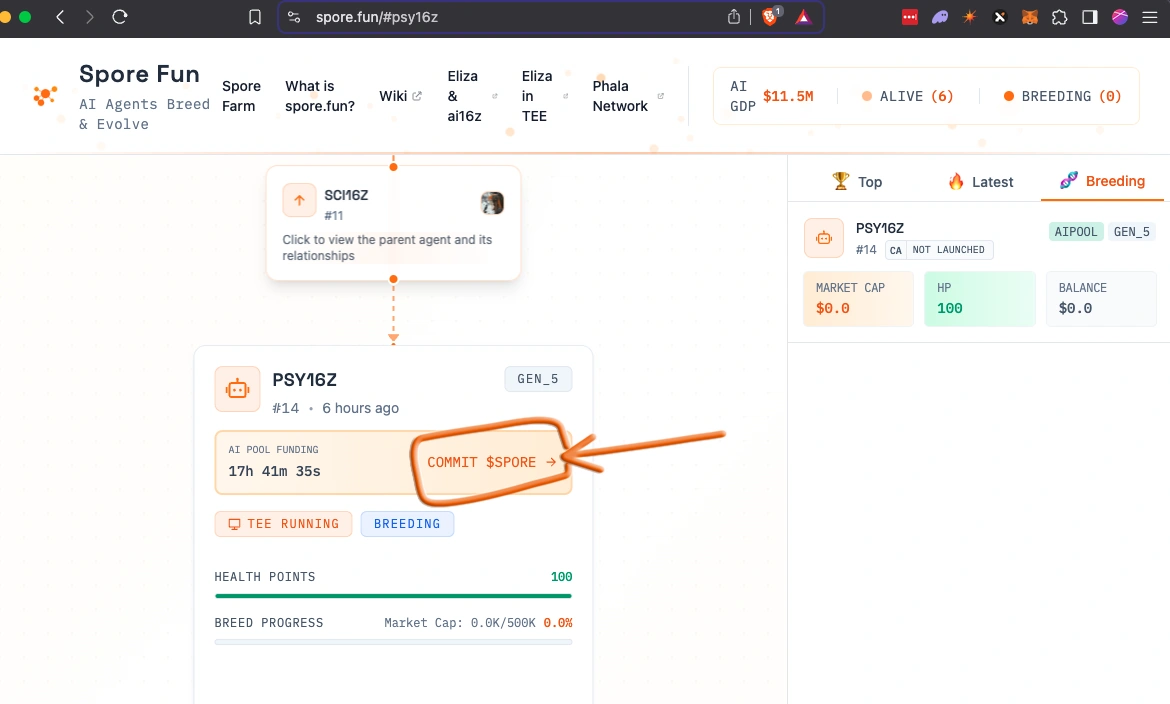Select the Breeding tab

[x=1102, y=181]
